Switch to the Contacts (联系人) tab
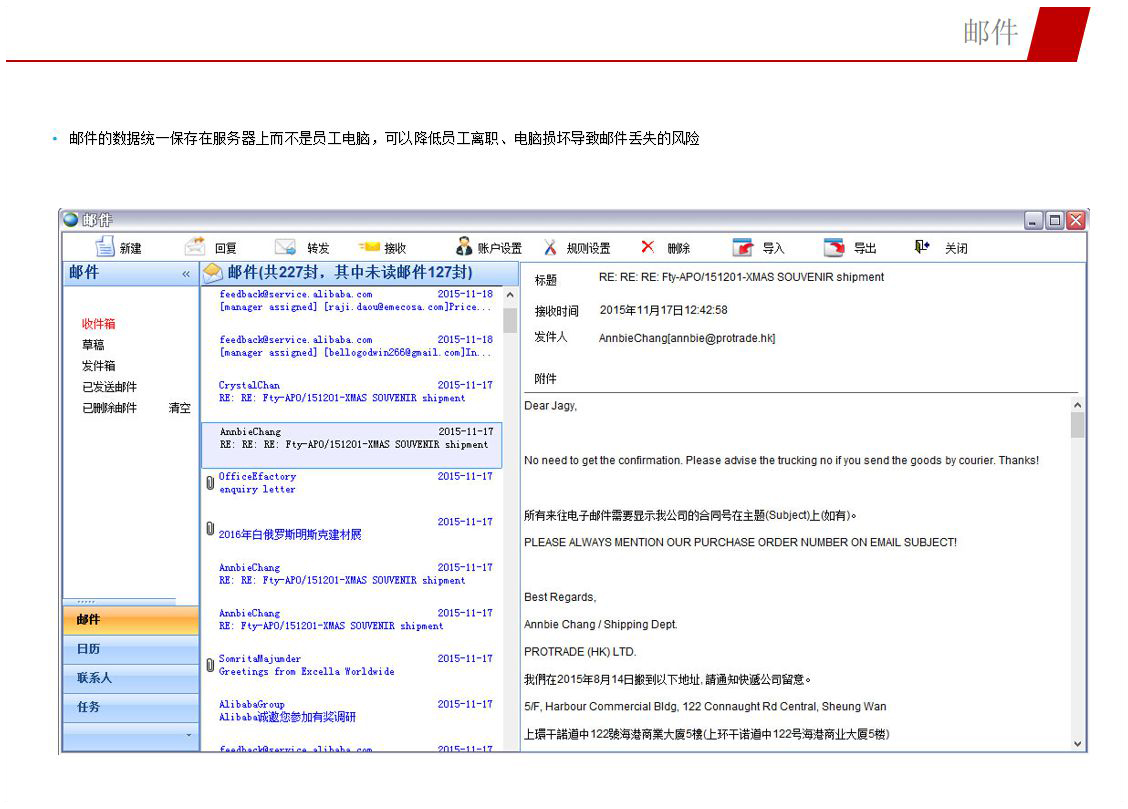Screen dimensions: 1128x809 click(x=94, y=678)
